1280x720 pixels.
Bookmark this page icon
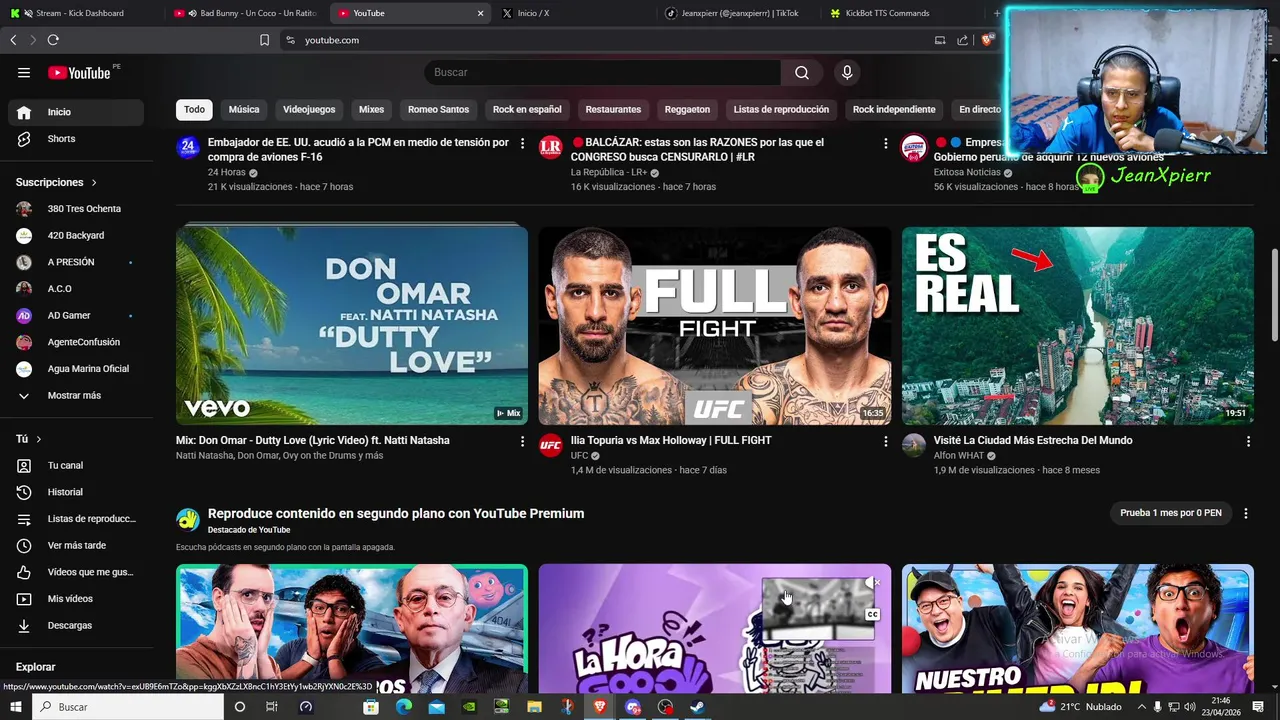coord(264,40)
